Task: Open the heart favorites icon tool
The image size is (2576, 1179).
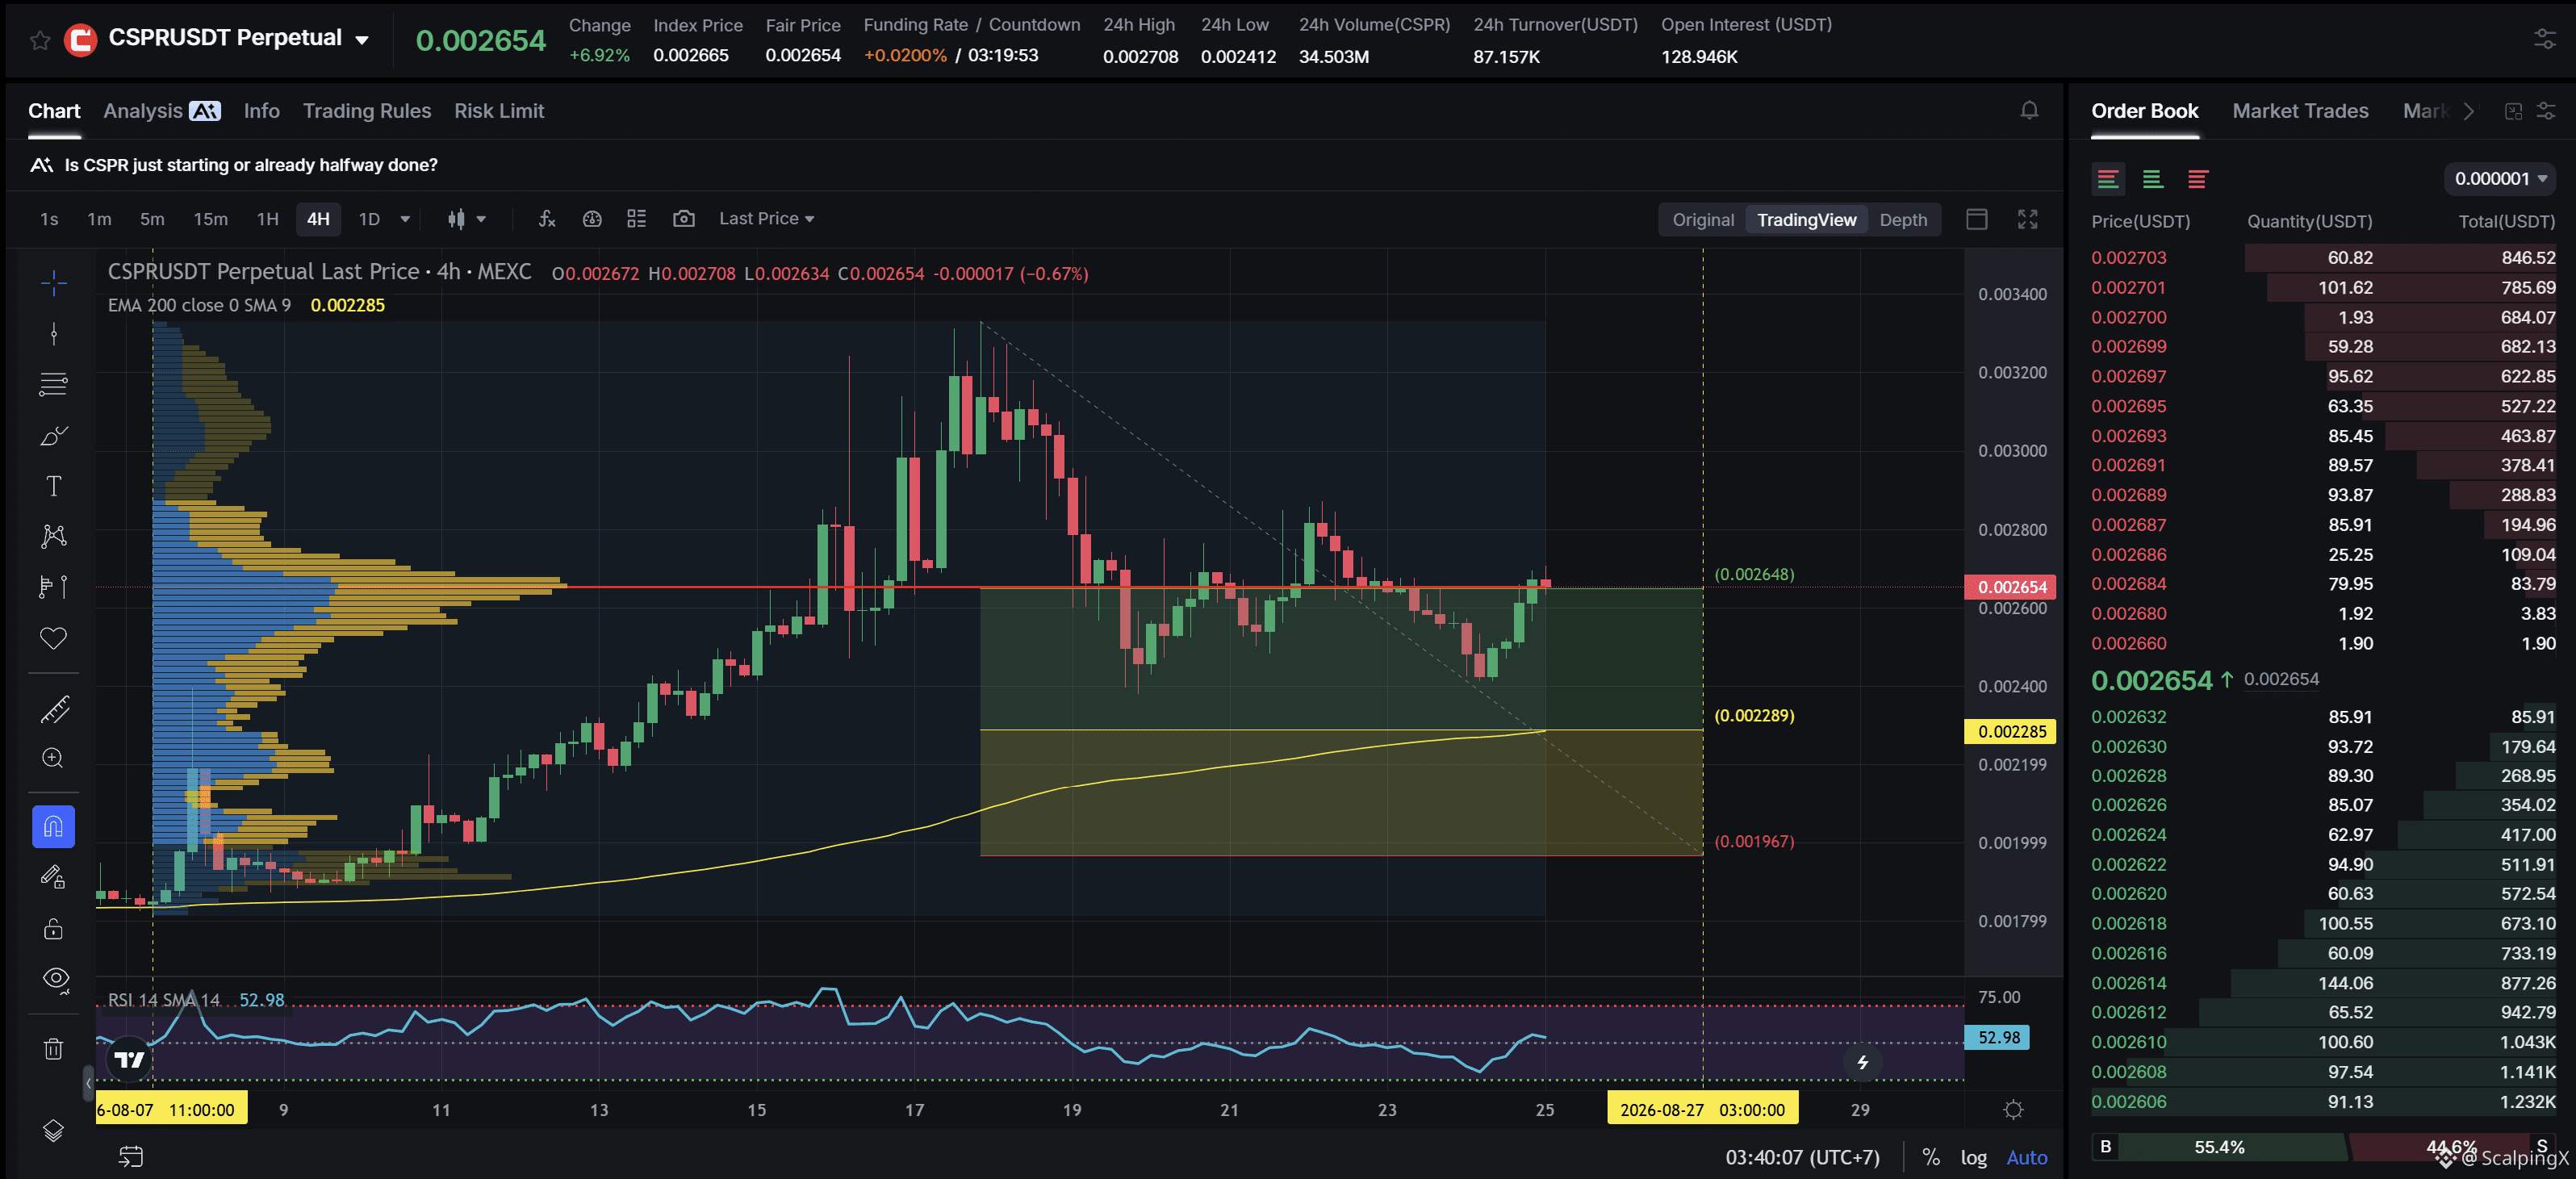Action: coord(54,638)
